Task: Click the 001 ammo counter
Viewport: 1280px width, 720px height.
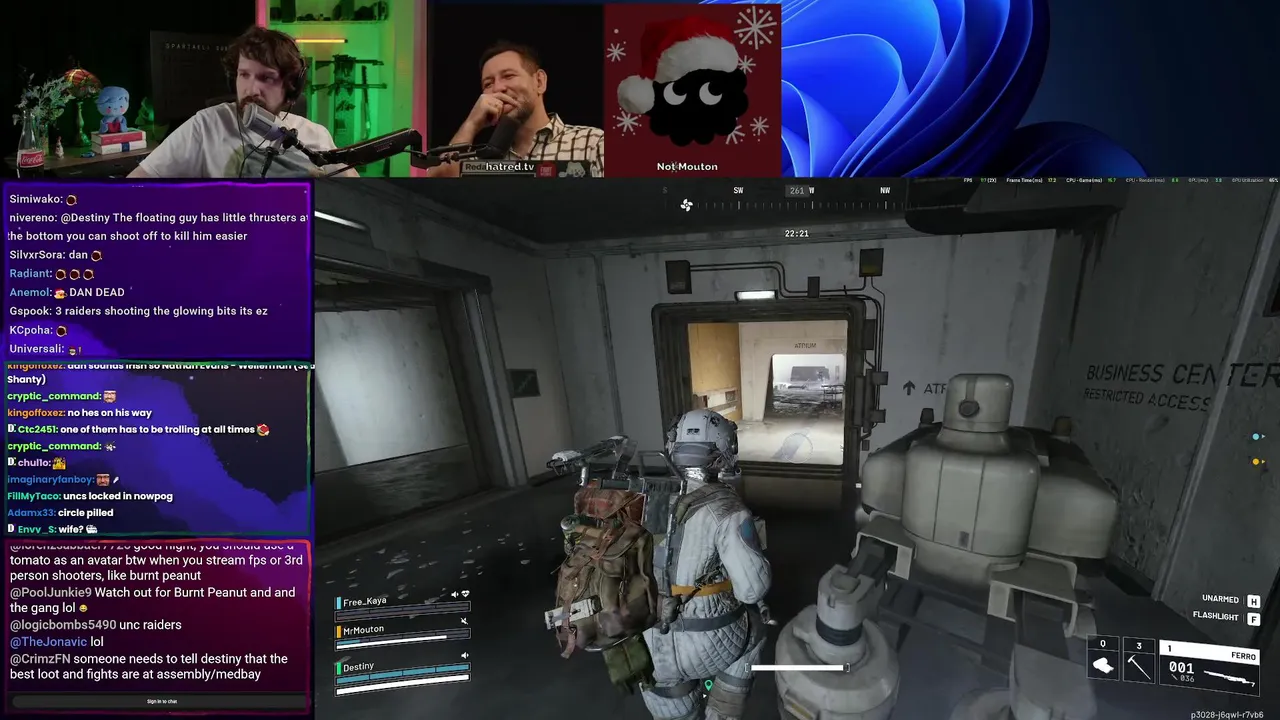Action: pos(1181,668)
